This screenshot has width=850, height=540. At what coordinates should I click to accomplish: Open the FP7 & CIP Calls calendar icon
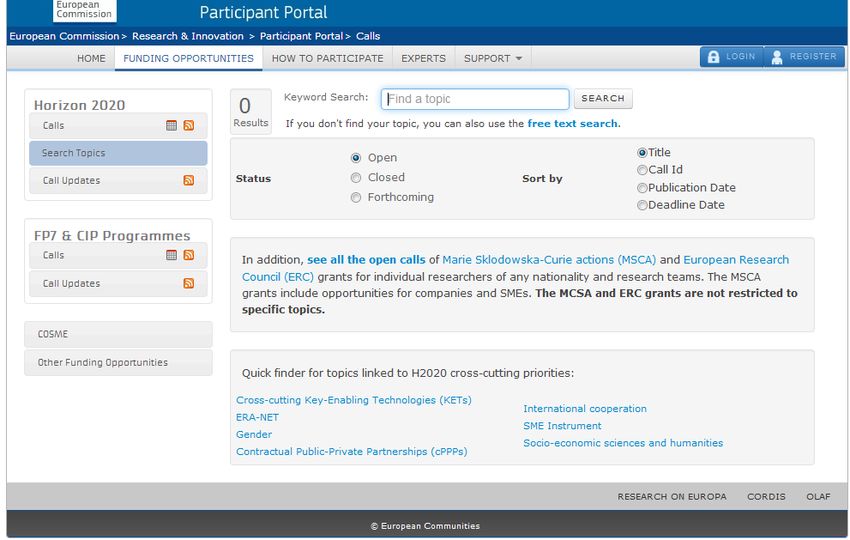pos(171,255)
